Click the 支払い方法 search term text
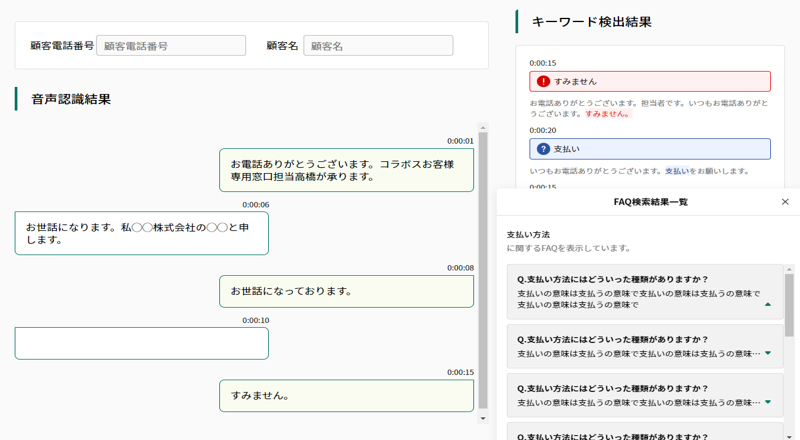 [x=528, y=235]
